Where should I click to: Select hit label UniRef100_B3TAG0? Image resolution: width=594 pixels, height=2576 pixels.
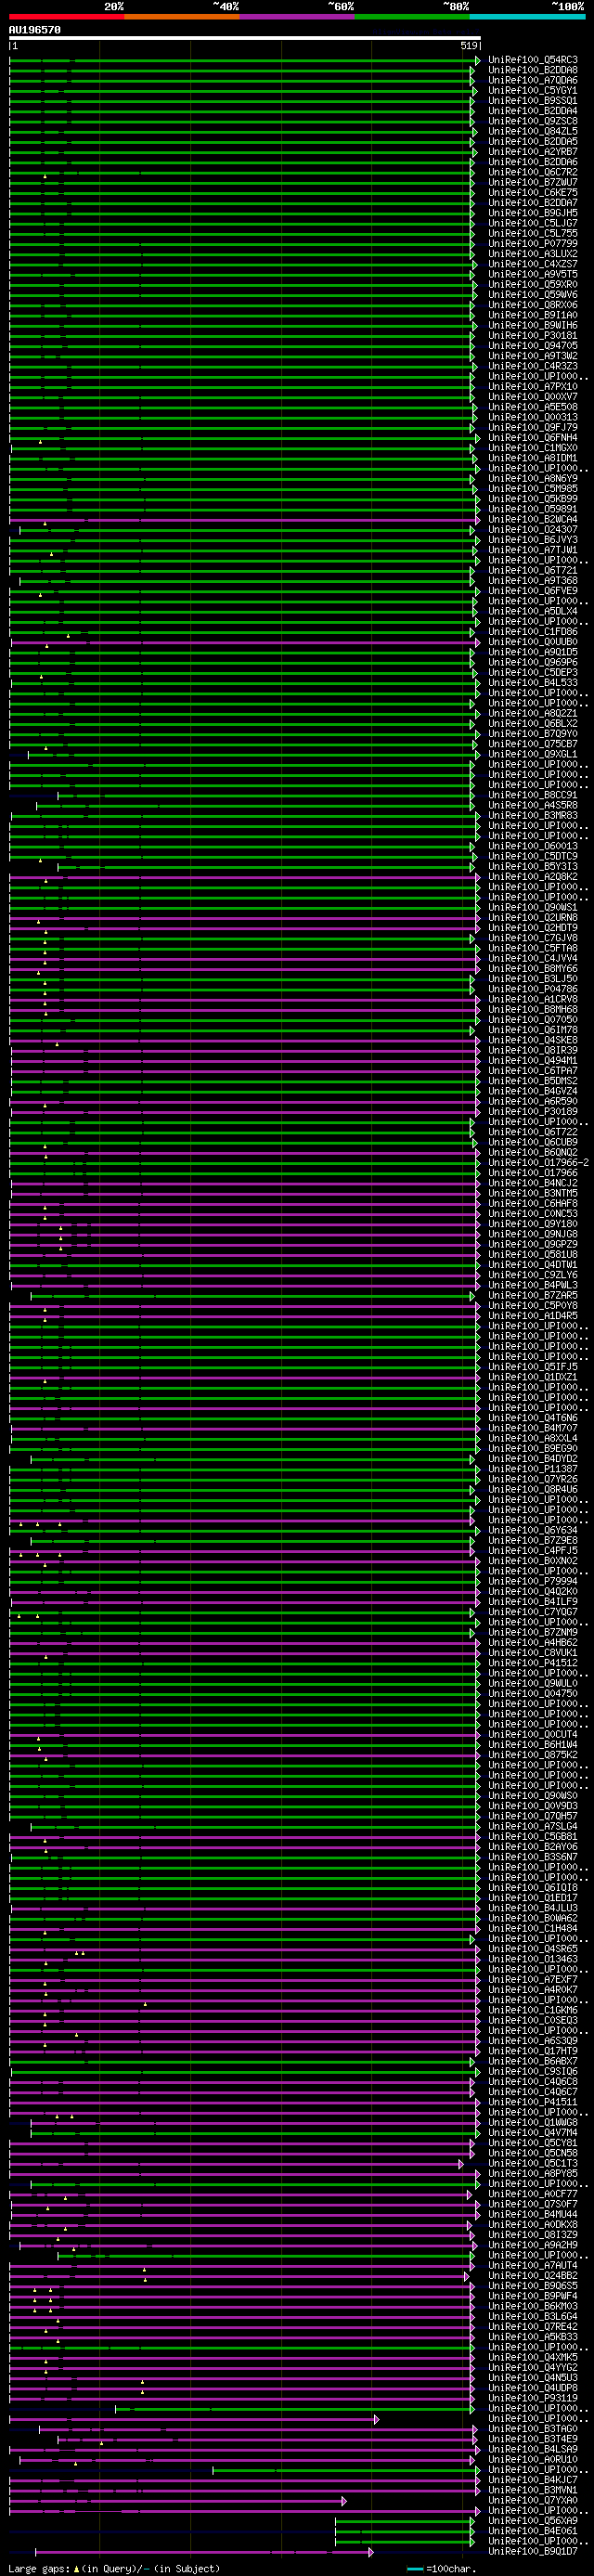pyautogui.click(x=532, y=2428)
